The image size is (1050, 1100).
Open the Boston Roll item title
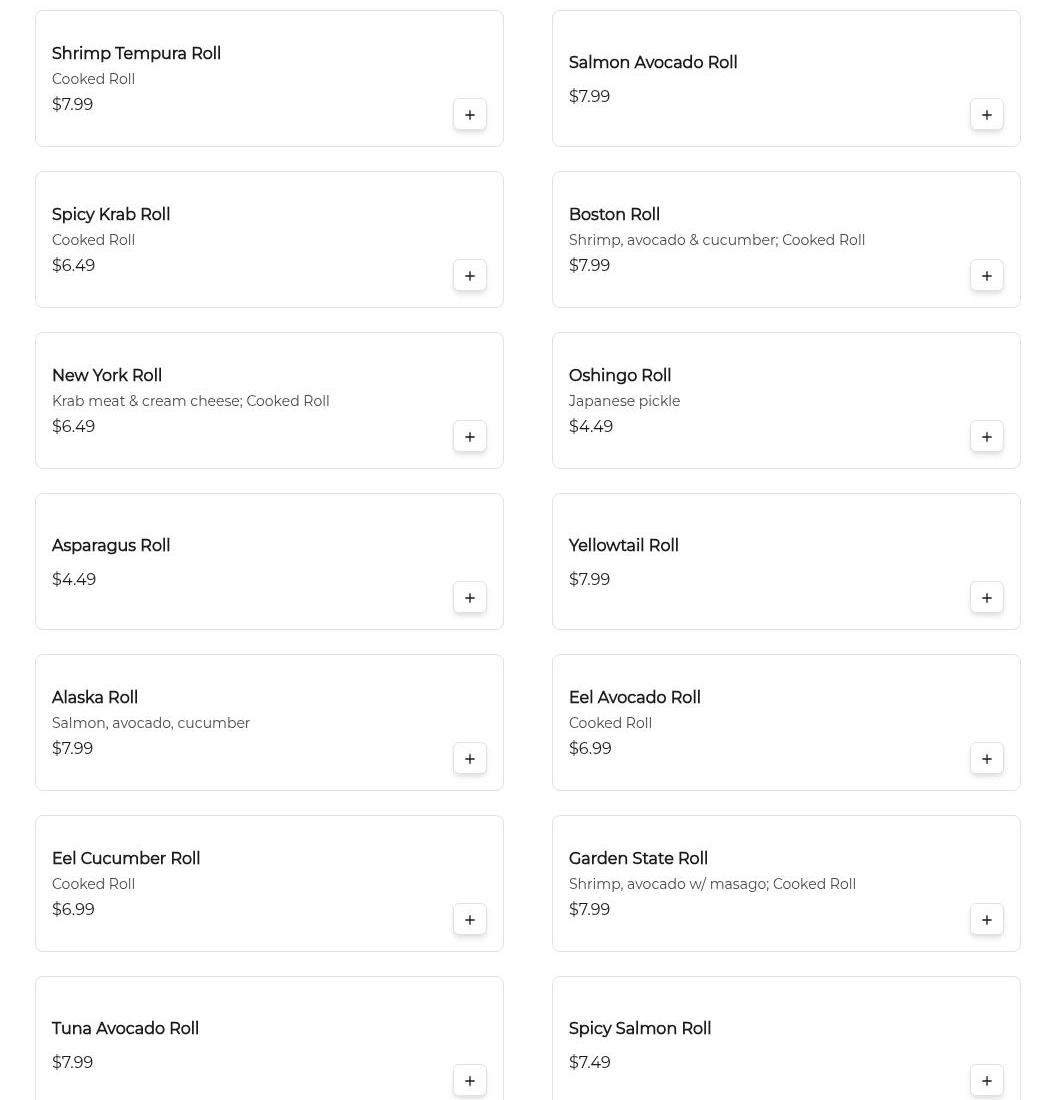[x=614, y=215]
